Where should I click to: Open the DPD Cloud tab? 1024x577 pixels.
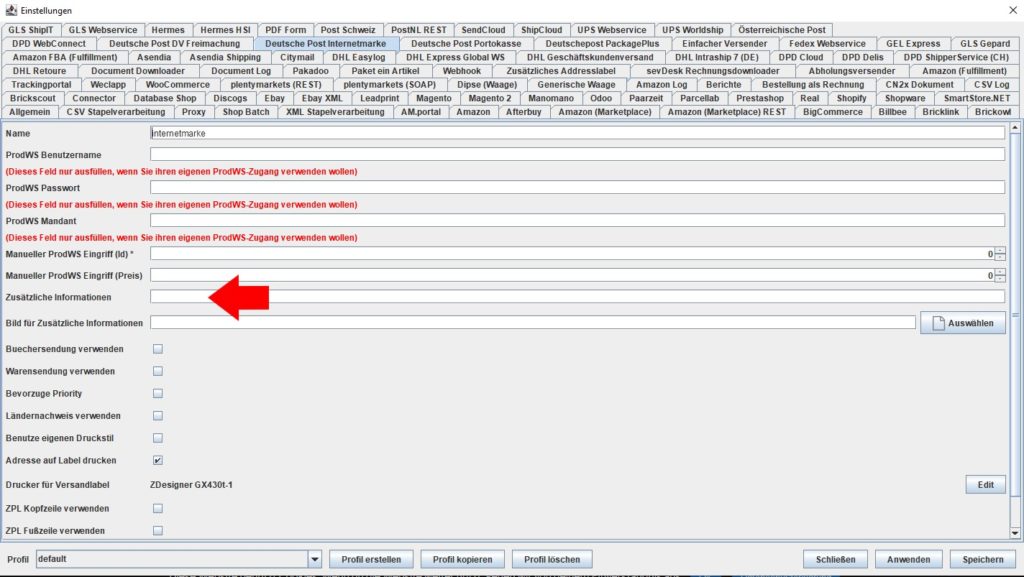coord(801,57)
